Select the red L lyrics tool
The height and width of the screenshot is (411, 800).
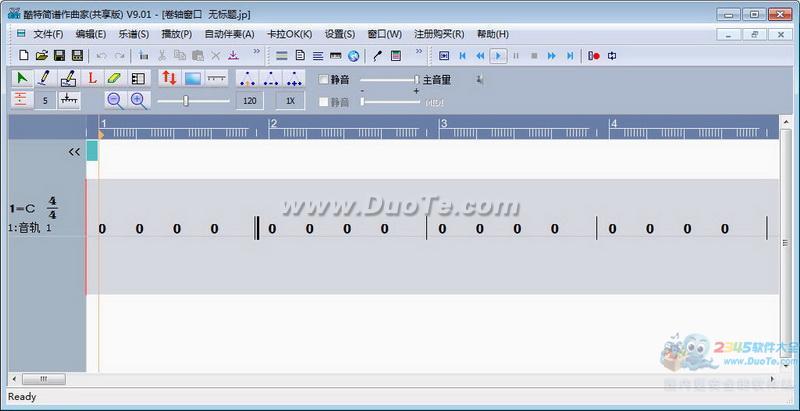point(92,78)
